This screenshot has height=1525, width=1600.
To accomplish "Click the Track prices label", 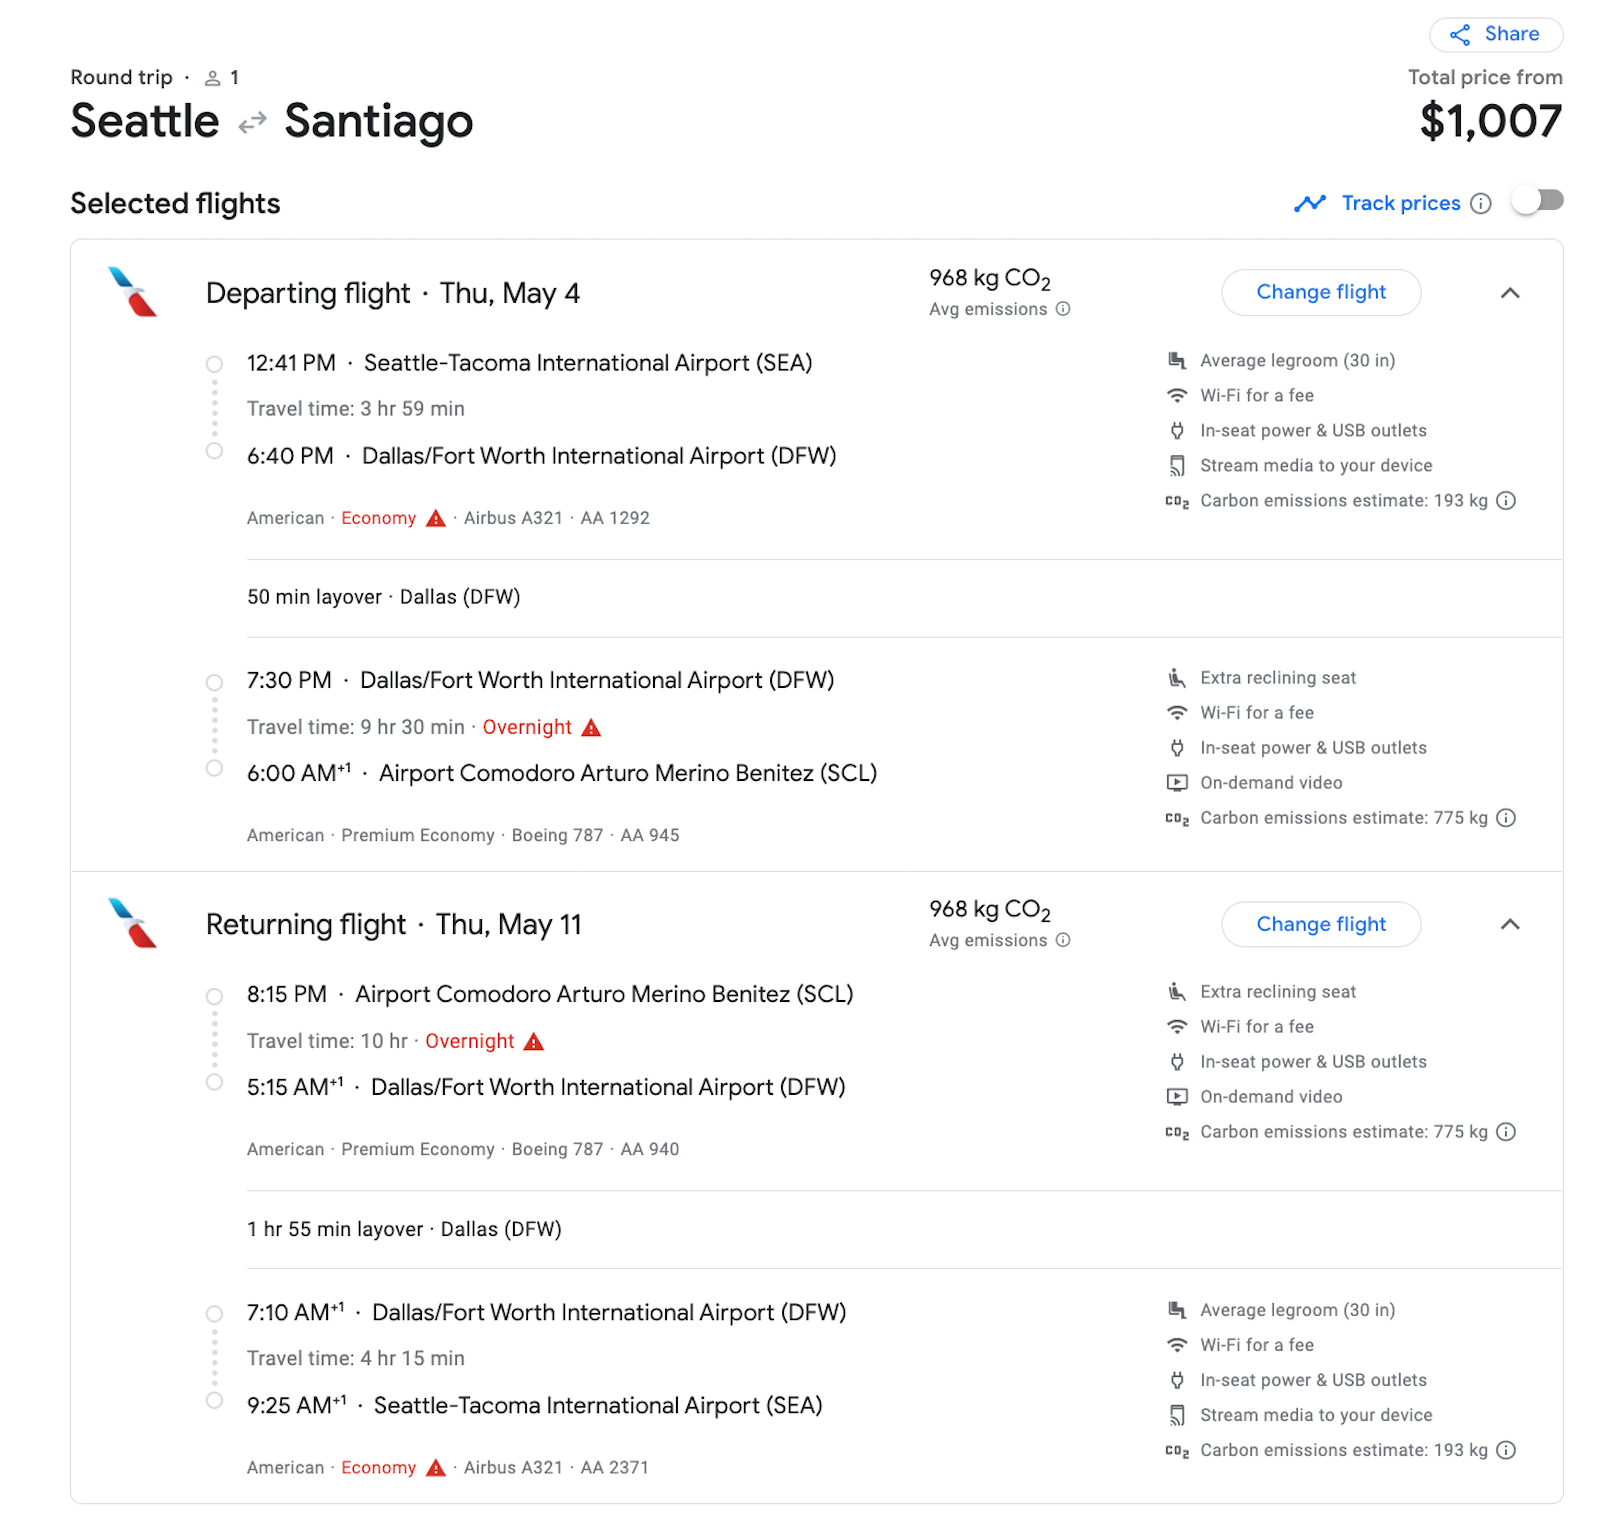I will pyautogui.click(x=1401, y=203).
